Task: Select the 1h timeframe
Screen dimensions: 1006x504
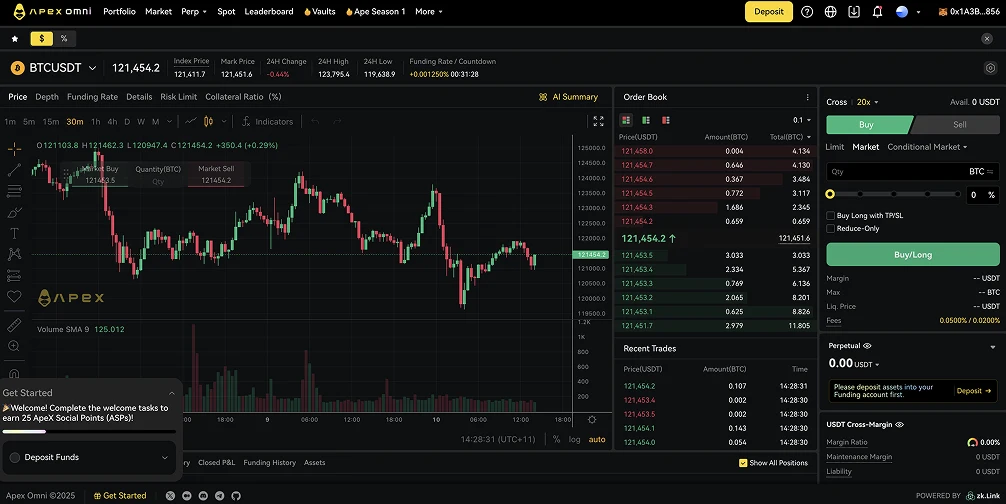Action: click(96, 121)
